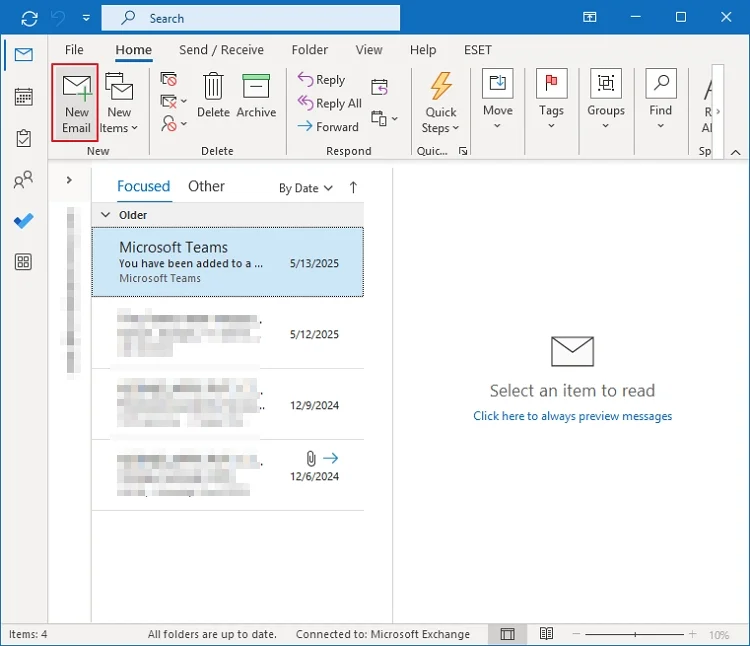Open the Folder tab
750x646 pixels.
[309, 50]
